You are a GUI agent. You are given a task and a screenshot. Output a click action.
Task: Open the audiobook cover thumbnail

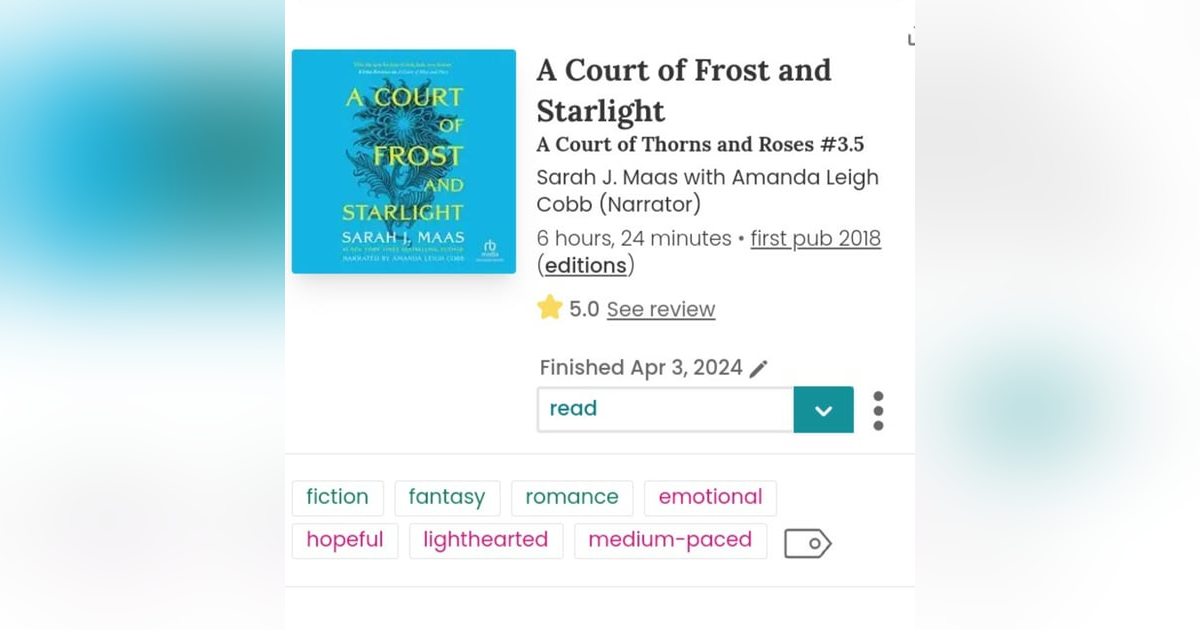[x=403, y=161]
